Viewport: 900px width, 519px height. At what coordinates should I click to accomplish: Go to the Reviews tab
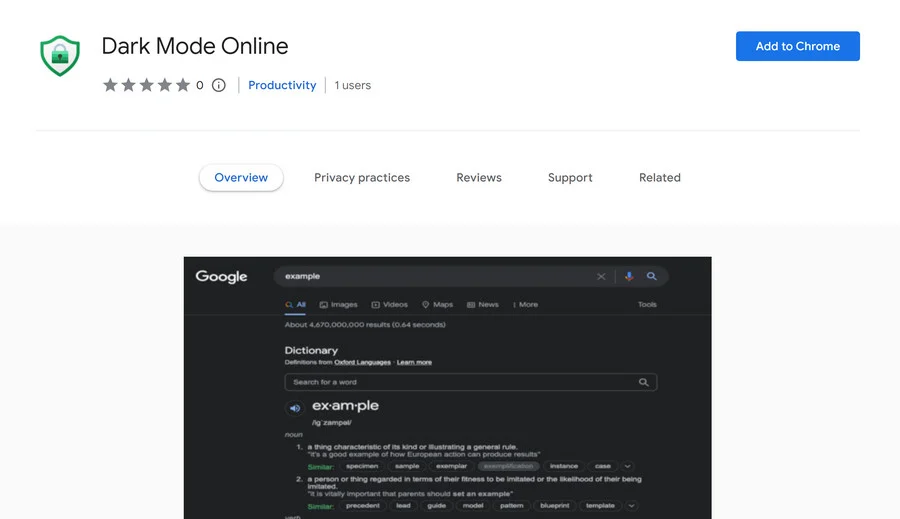pos(479,177)
